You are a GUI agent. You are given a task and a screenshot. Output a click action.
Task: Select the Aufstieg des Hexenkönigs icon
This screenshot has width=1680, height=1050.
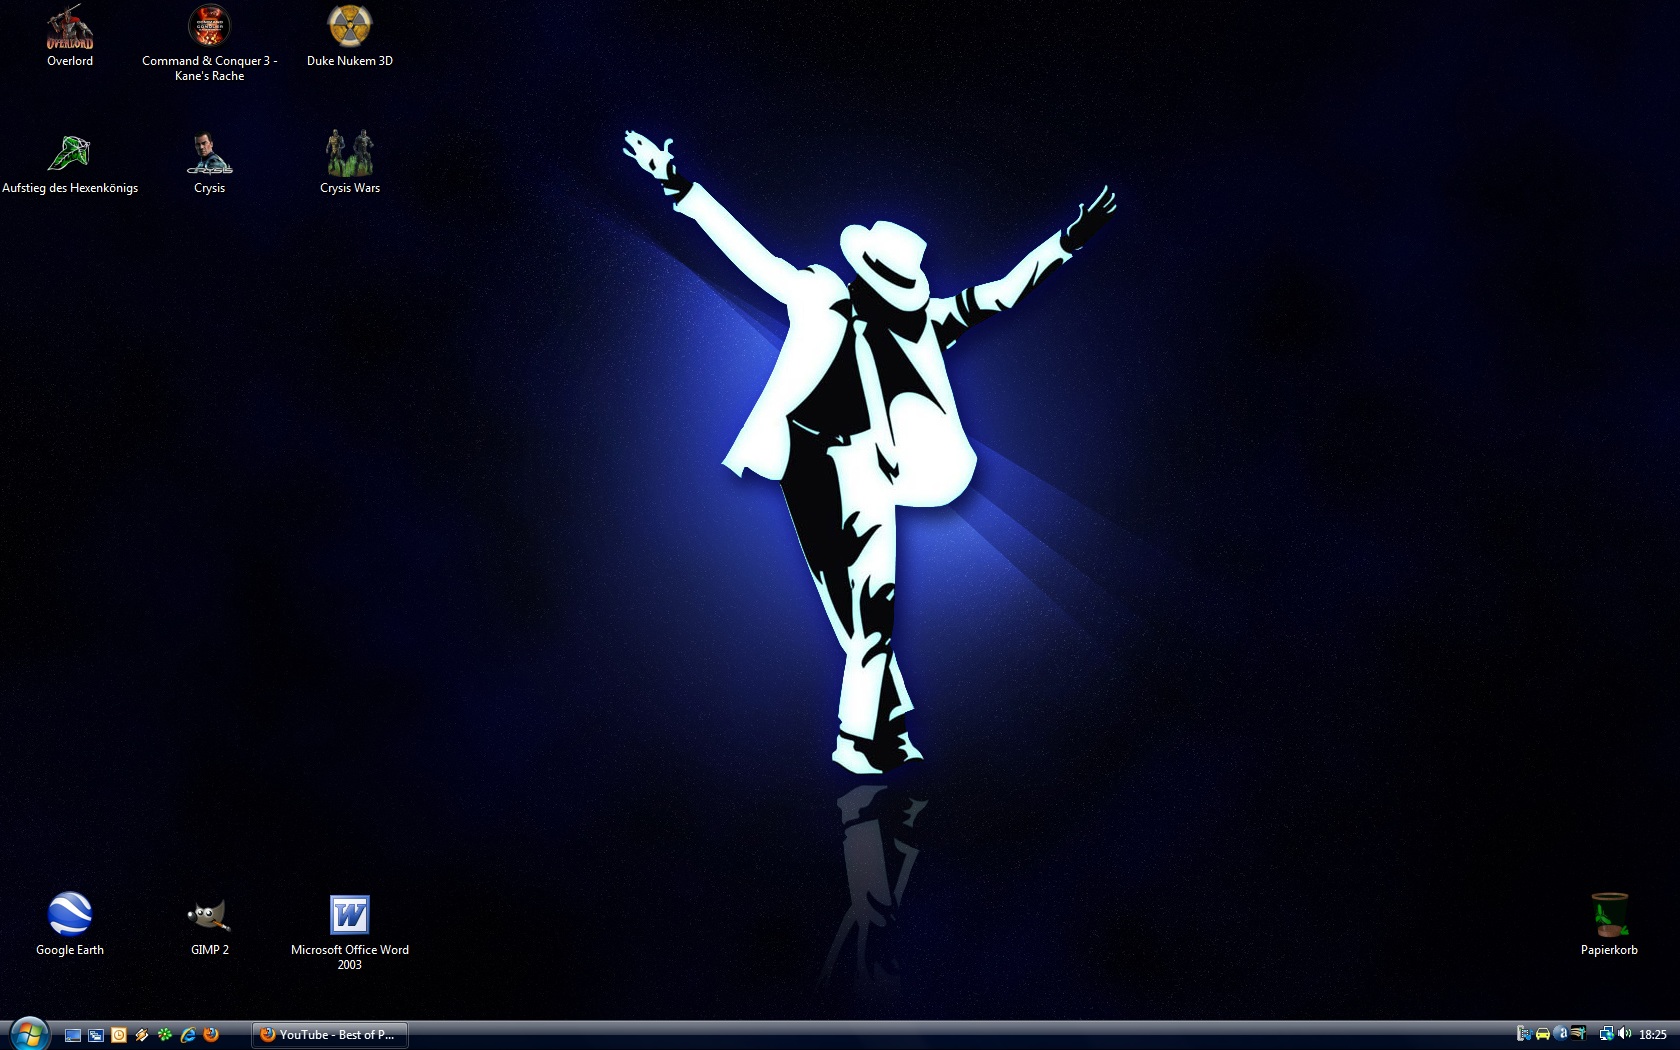pyautogui.click(x=70, y=155)
